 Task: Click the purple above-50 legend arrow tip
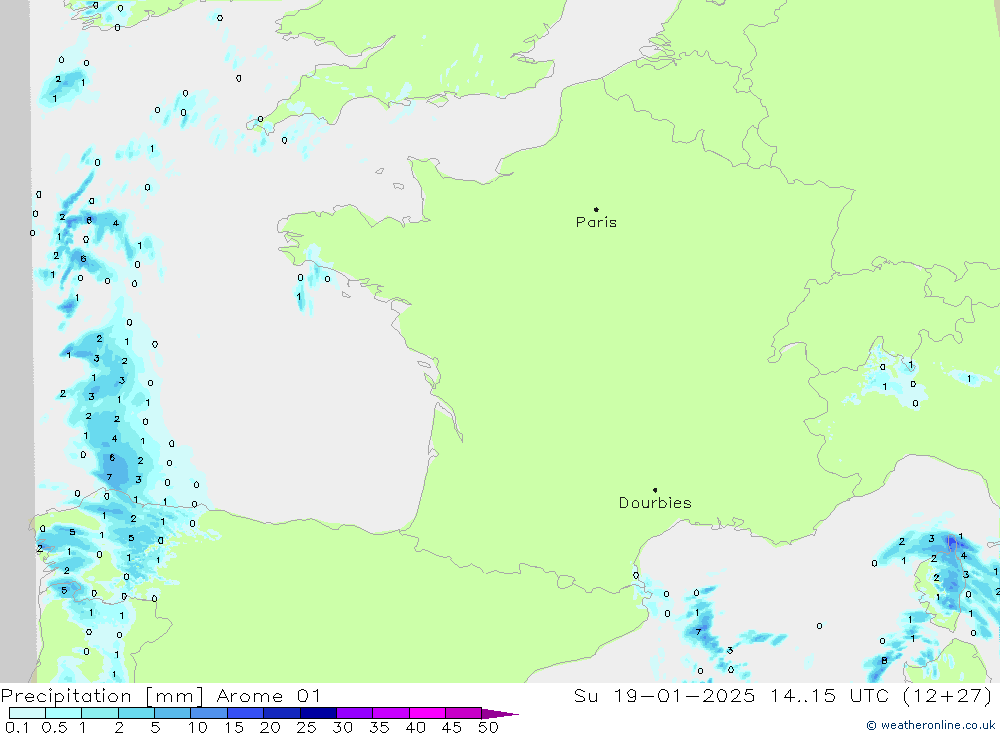tap(501, 714)
